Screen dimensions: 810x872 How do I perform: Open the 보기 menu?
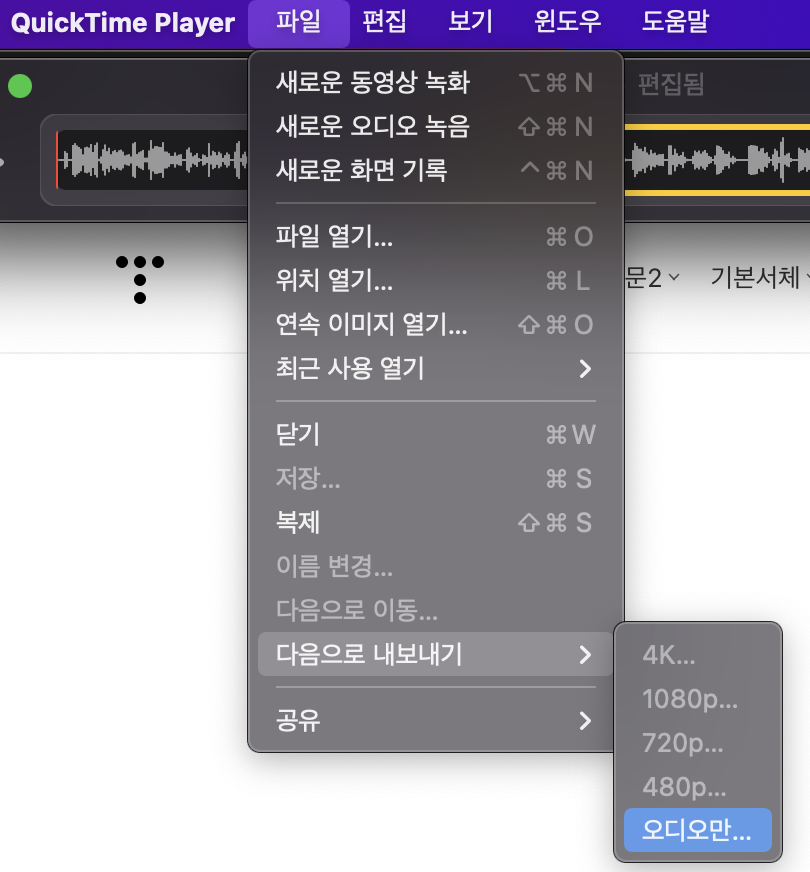[x=470, y=23]
